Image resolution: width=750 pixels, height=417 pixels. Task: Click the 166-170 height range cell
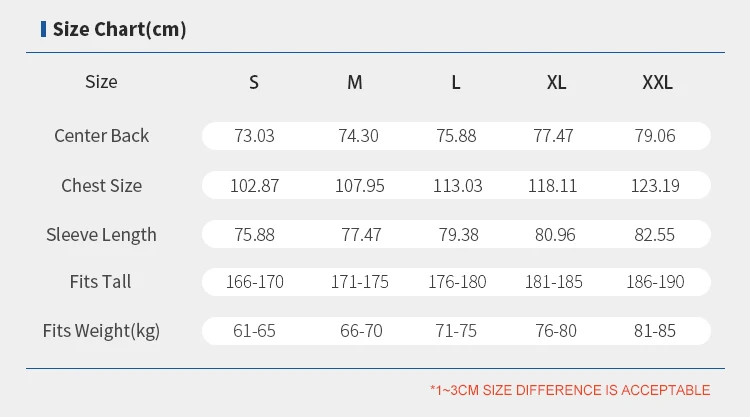pos(254,282)
